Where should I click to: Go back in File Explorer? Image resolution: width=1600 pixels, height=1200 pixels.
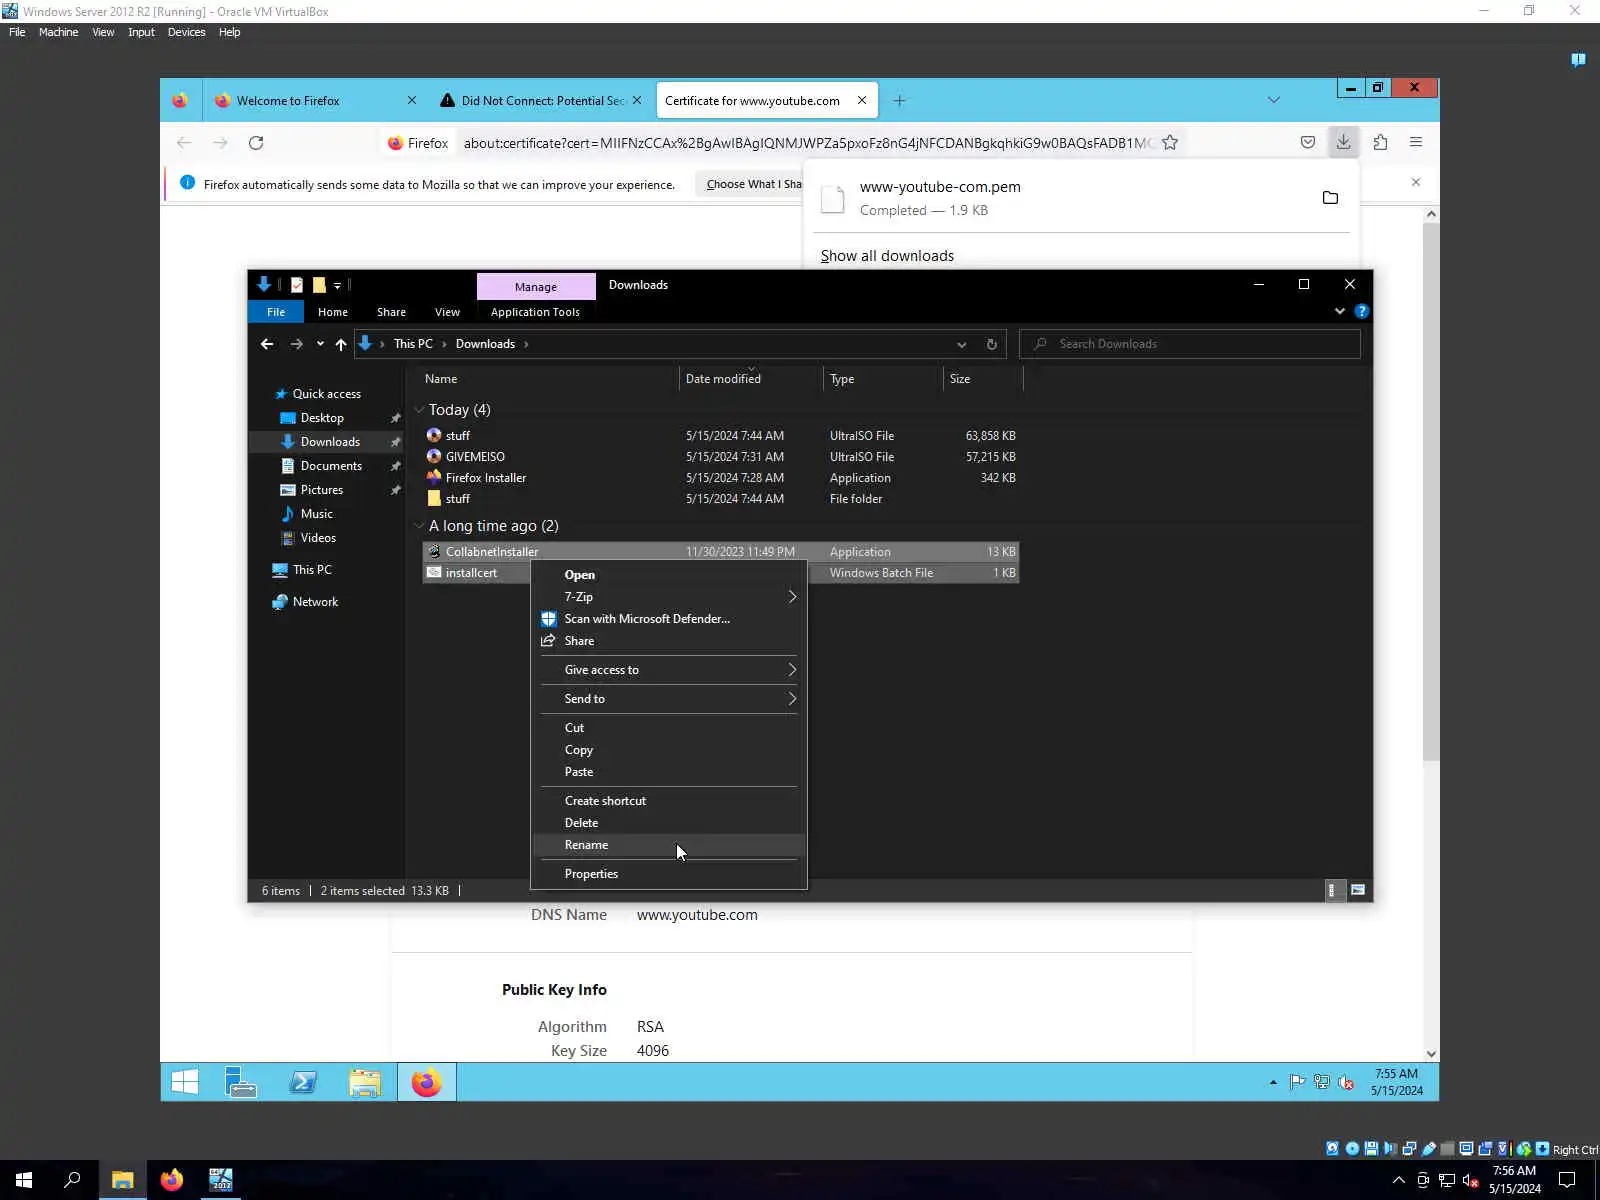point(267,344)
